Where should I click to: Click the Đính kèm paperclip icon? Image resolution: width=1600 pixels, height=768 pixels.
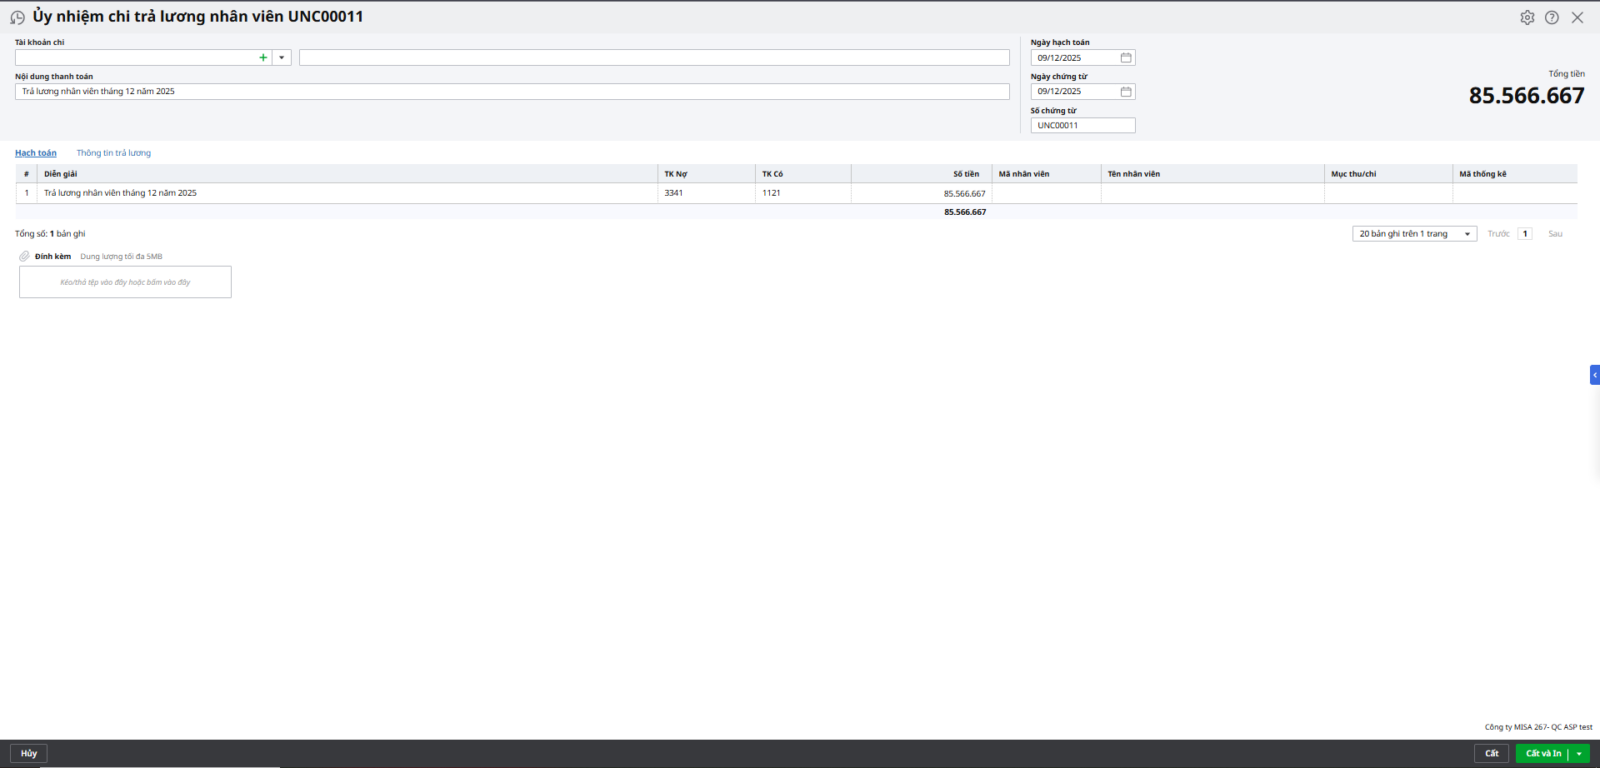coord(25,257)
